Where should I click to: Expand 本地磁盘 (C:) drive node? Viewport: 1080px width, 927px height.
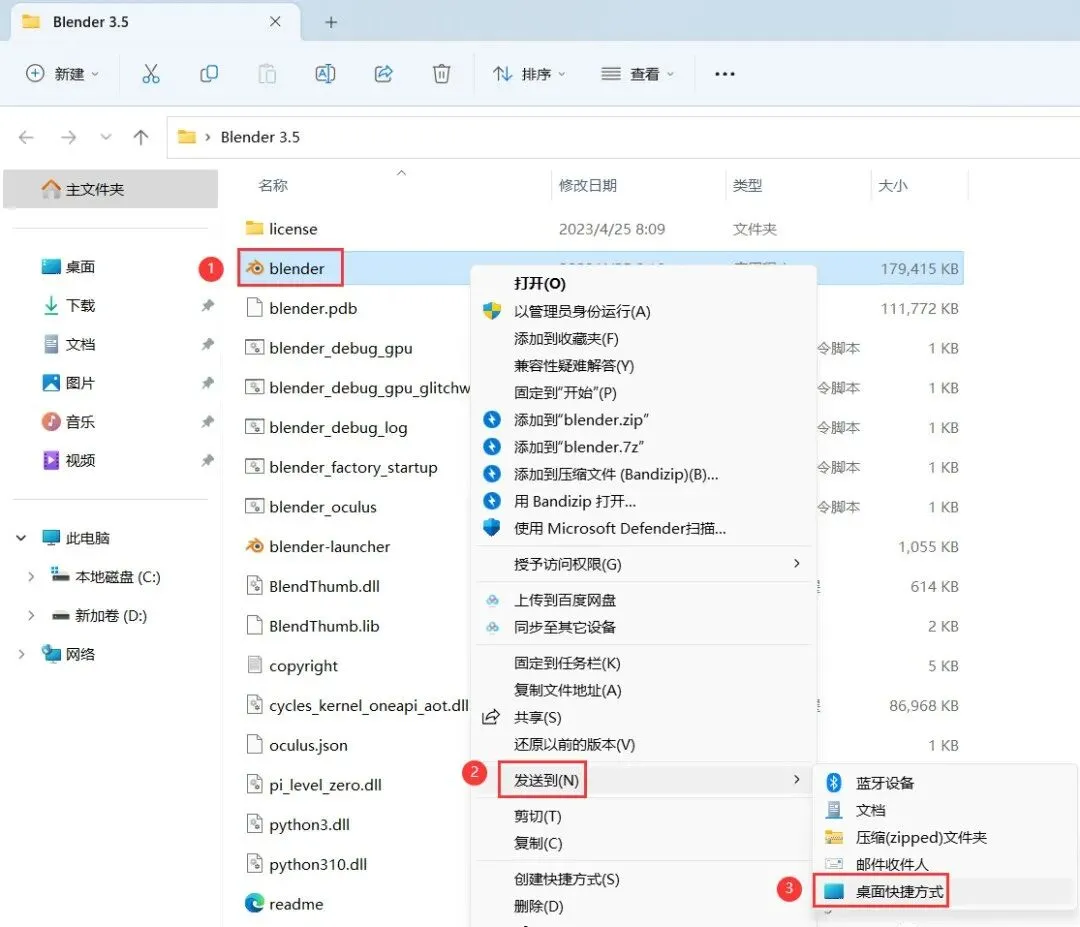[x=30, y=576]
